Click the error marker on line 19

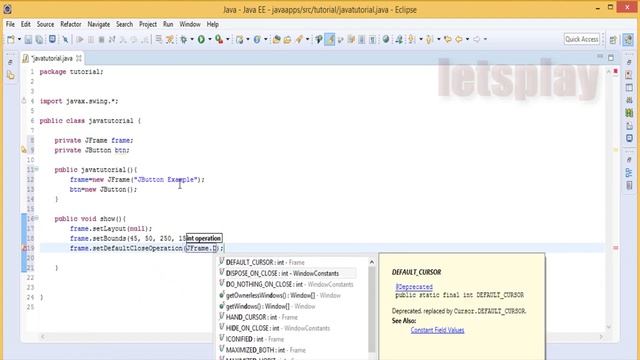24,248
